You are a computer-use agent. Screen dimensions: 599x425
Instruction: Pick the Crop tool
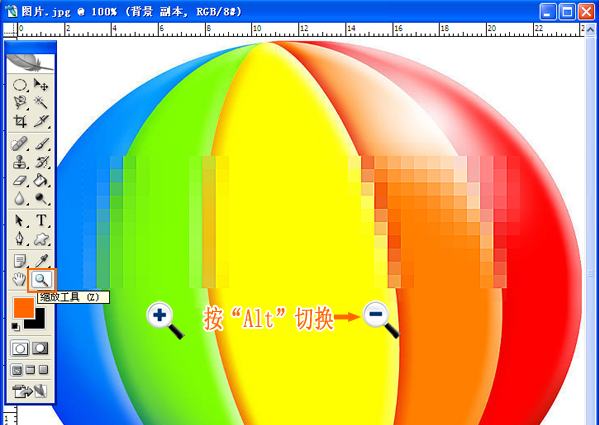click(19, 121)
